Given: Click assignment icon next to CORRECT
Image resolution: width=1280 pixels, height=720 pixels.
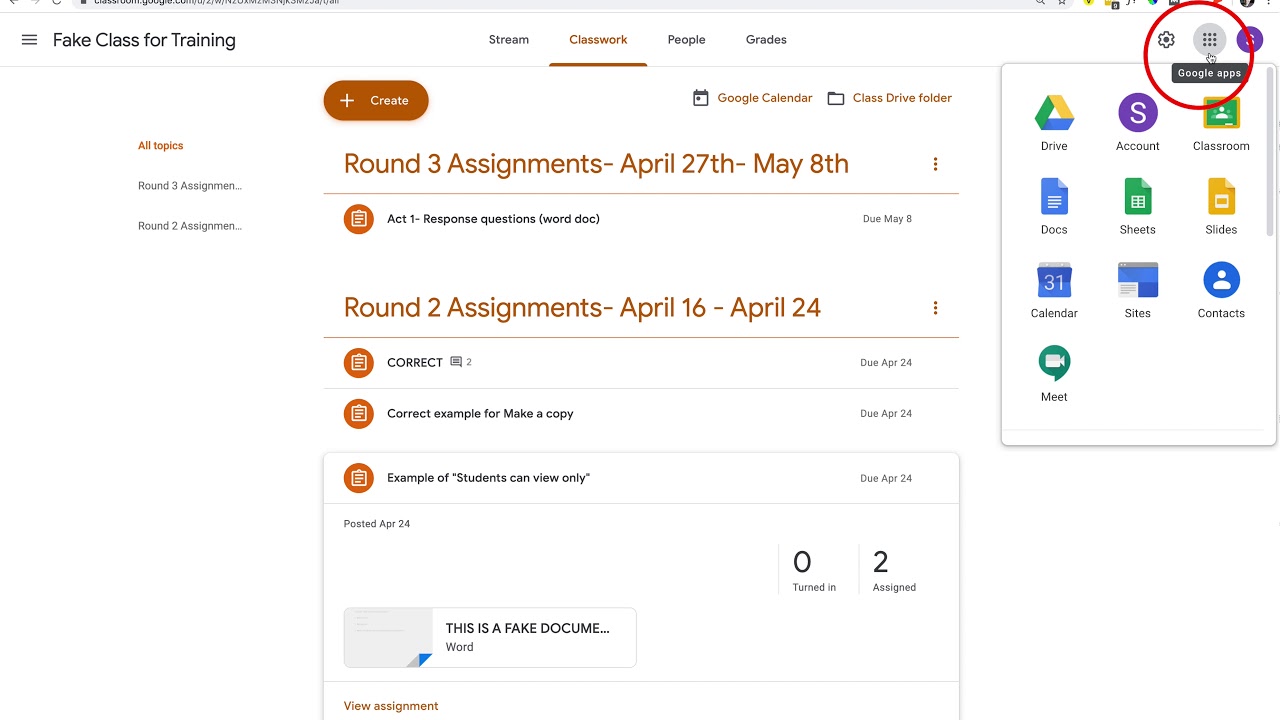Looking at the screenshot, I should [359, 363].
